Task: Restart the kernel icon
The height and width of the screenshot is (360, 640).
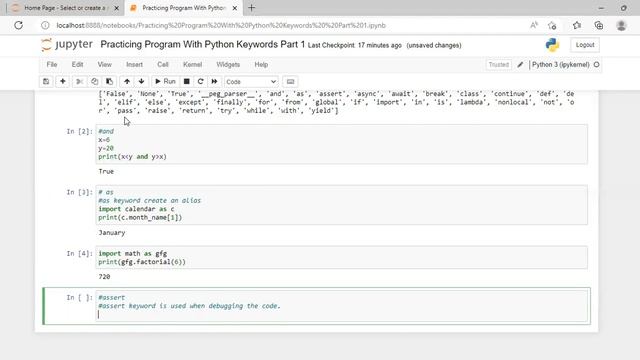Action: point(200,82)
